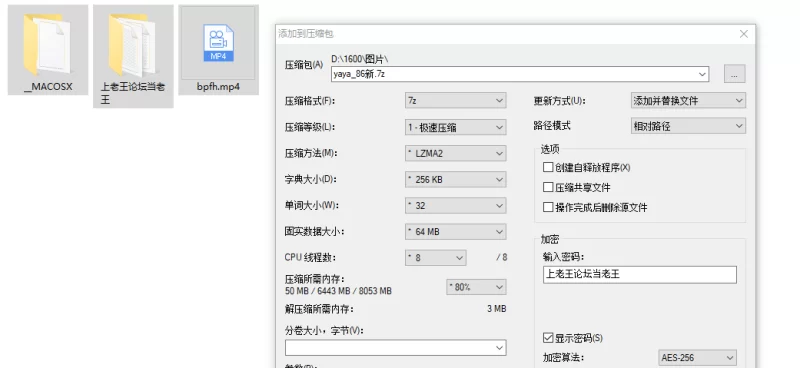
Task: Click the 3 MB decompression memory value
Action: [496, 309]
